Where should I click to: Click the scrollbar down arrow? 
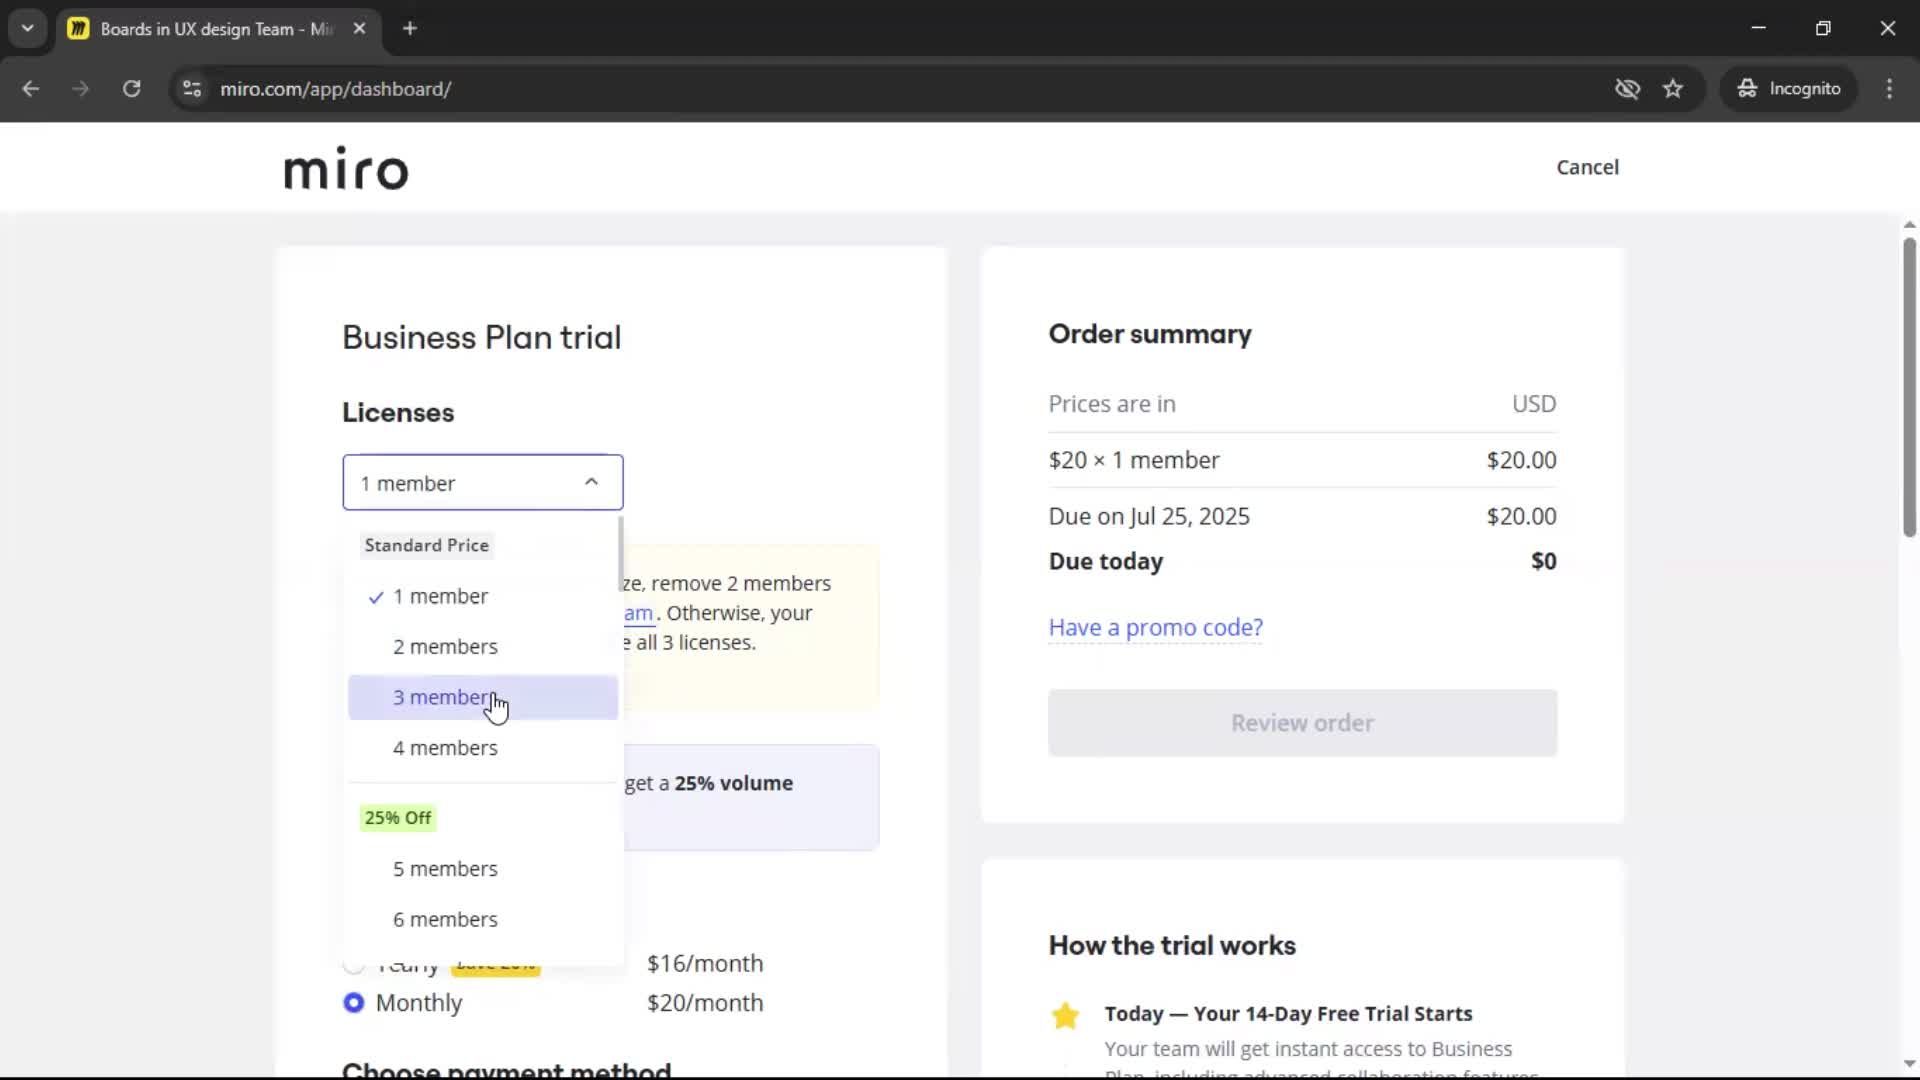(1909, 1064)
